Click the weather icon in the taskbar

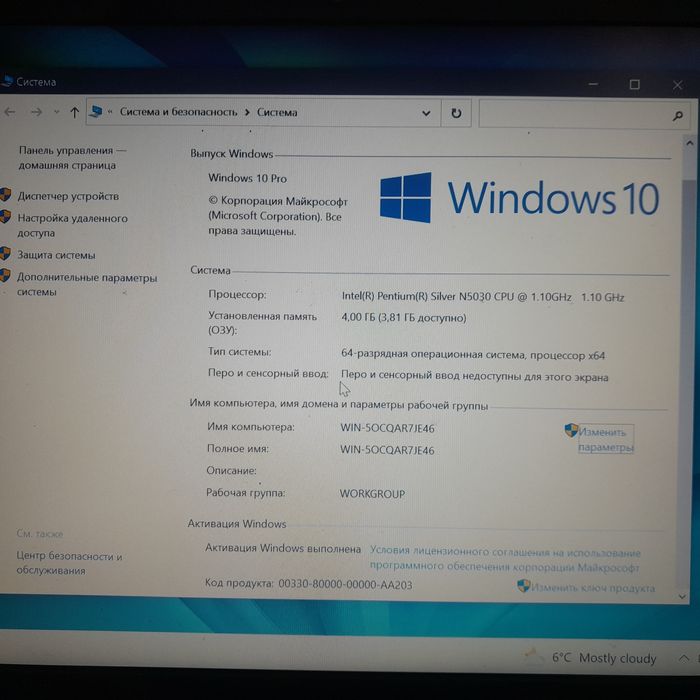534,656
